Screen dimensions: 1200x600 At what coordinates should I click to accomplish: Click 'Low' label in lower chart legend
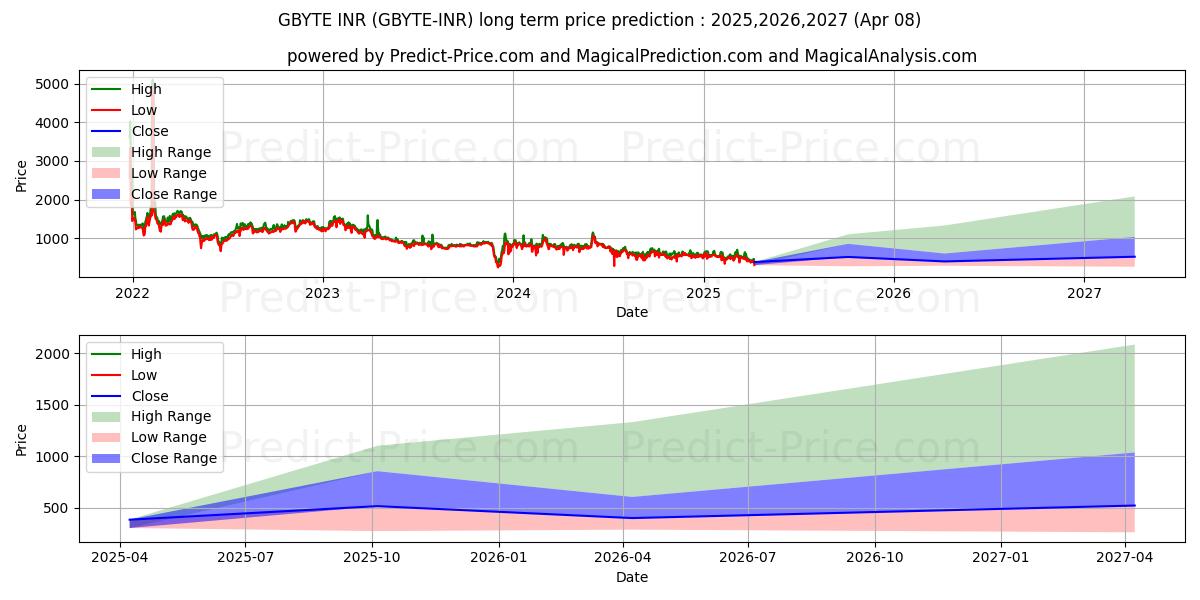coord(144,375)
